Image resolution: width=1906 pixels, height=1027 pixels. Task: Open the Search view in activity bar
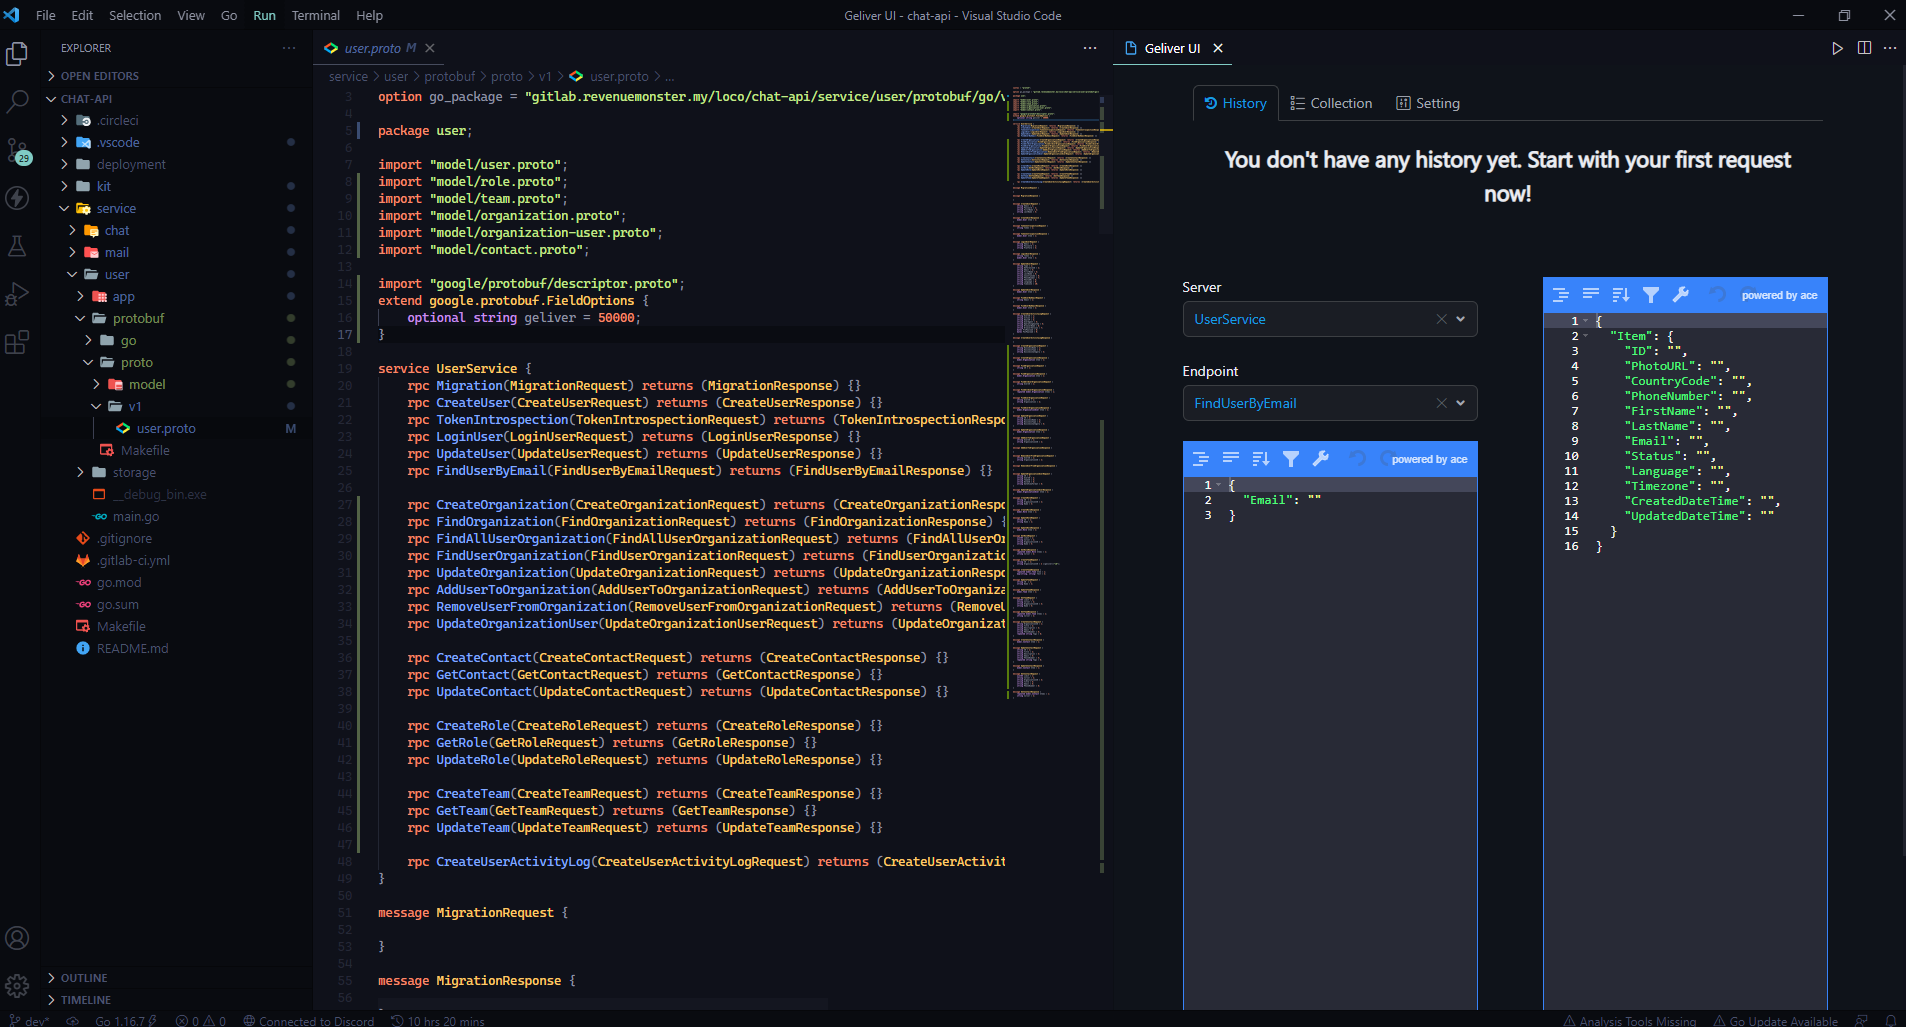[17, 101]
